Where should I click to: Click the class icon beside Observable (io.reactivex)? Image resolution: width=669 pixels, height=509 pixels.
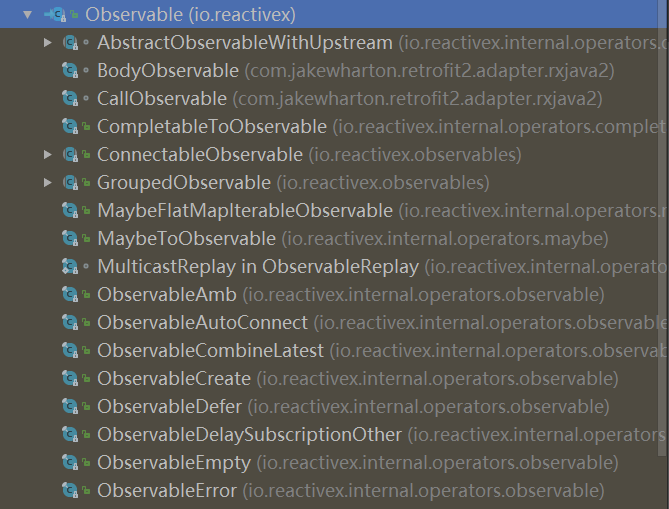tap(55, 15)
